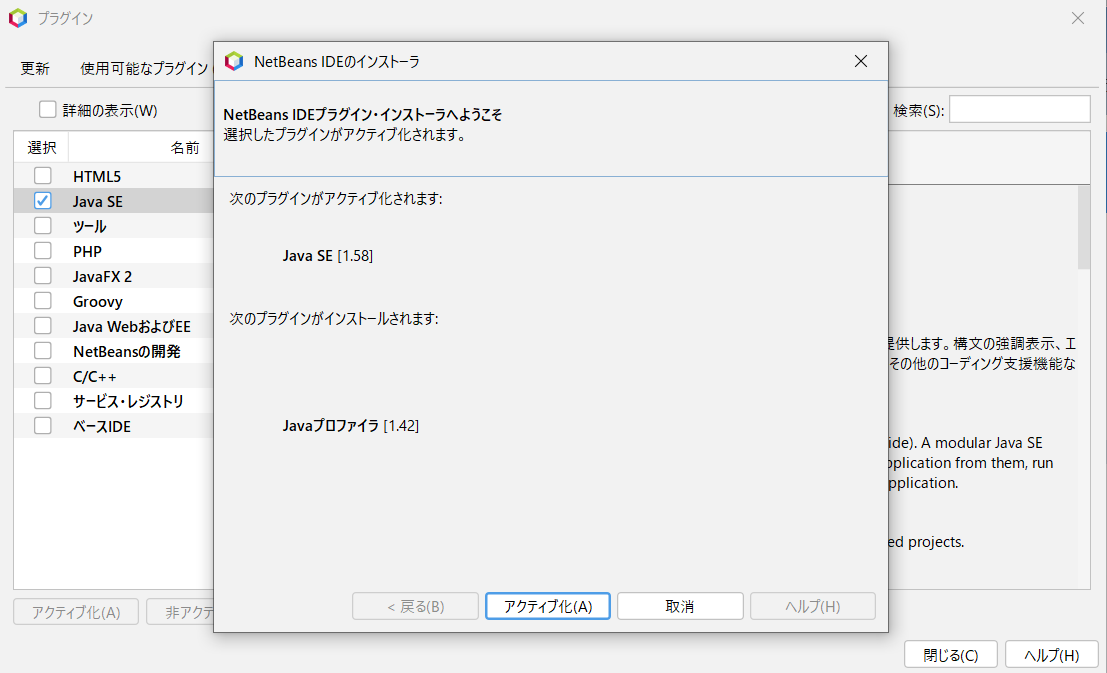This screenshot has height=673, width=1107.
Task: Check the PHP plugin checkbox
Action: click(x=42, y=251)
